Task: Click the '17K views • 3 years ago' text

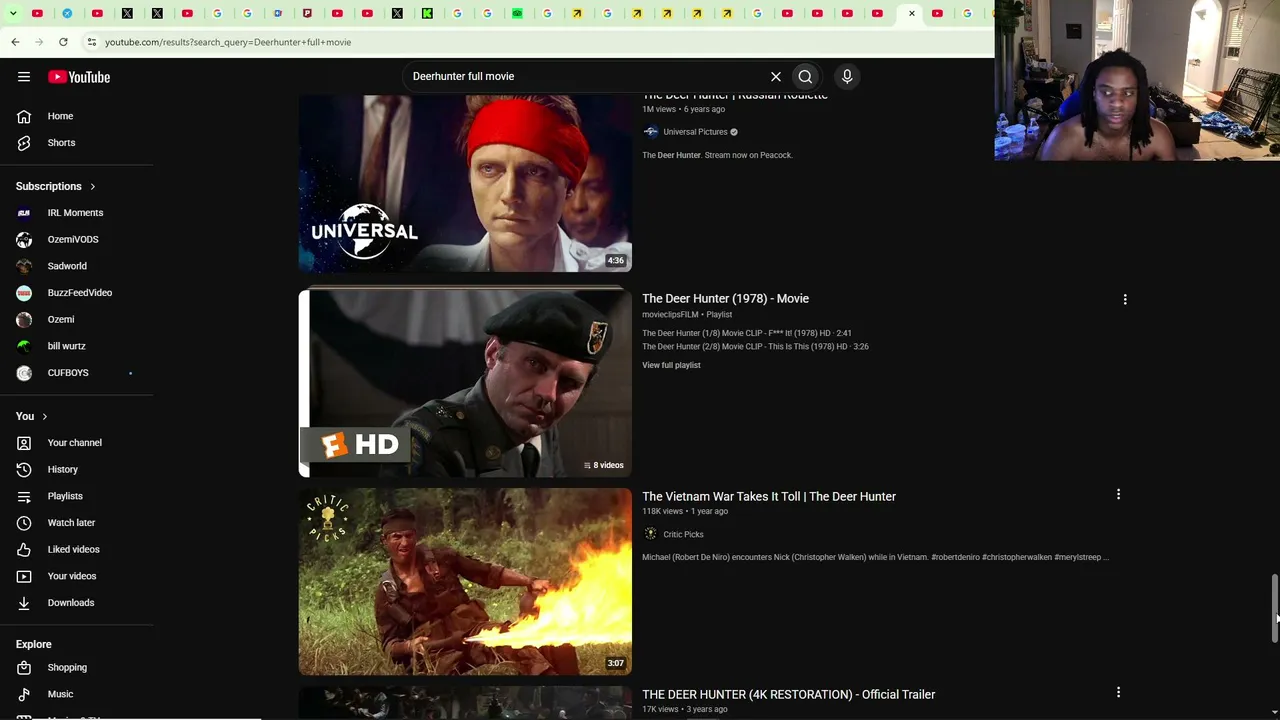Action: tap(684, 709)
